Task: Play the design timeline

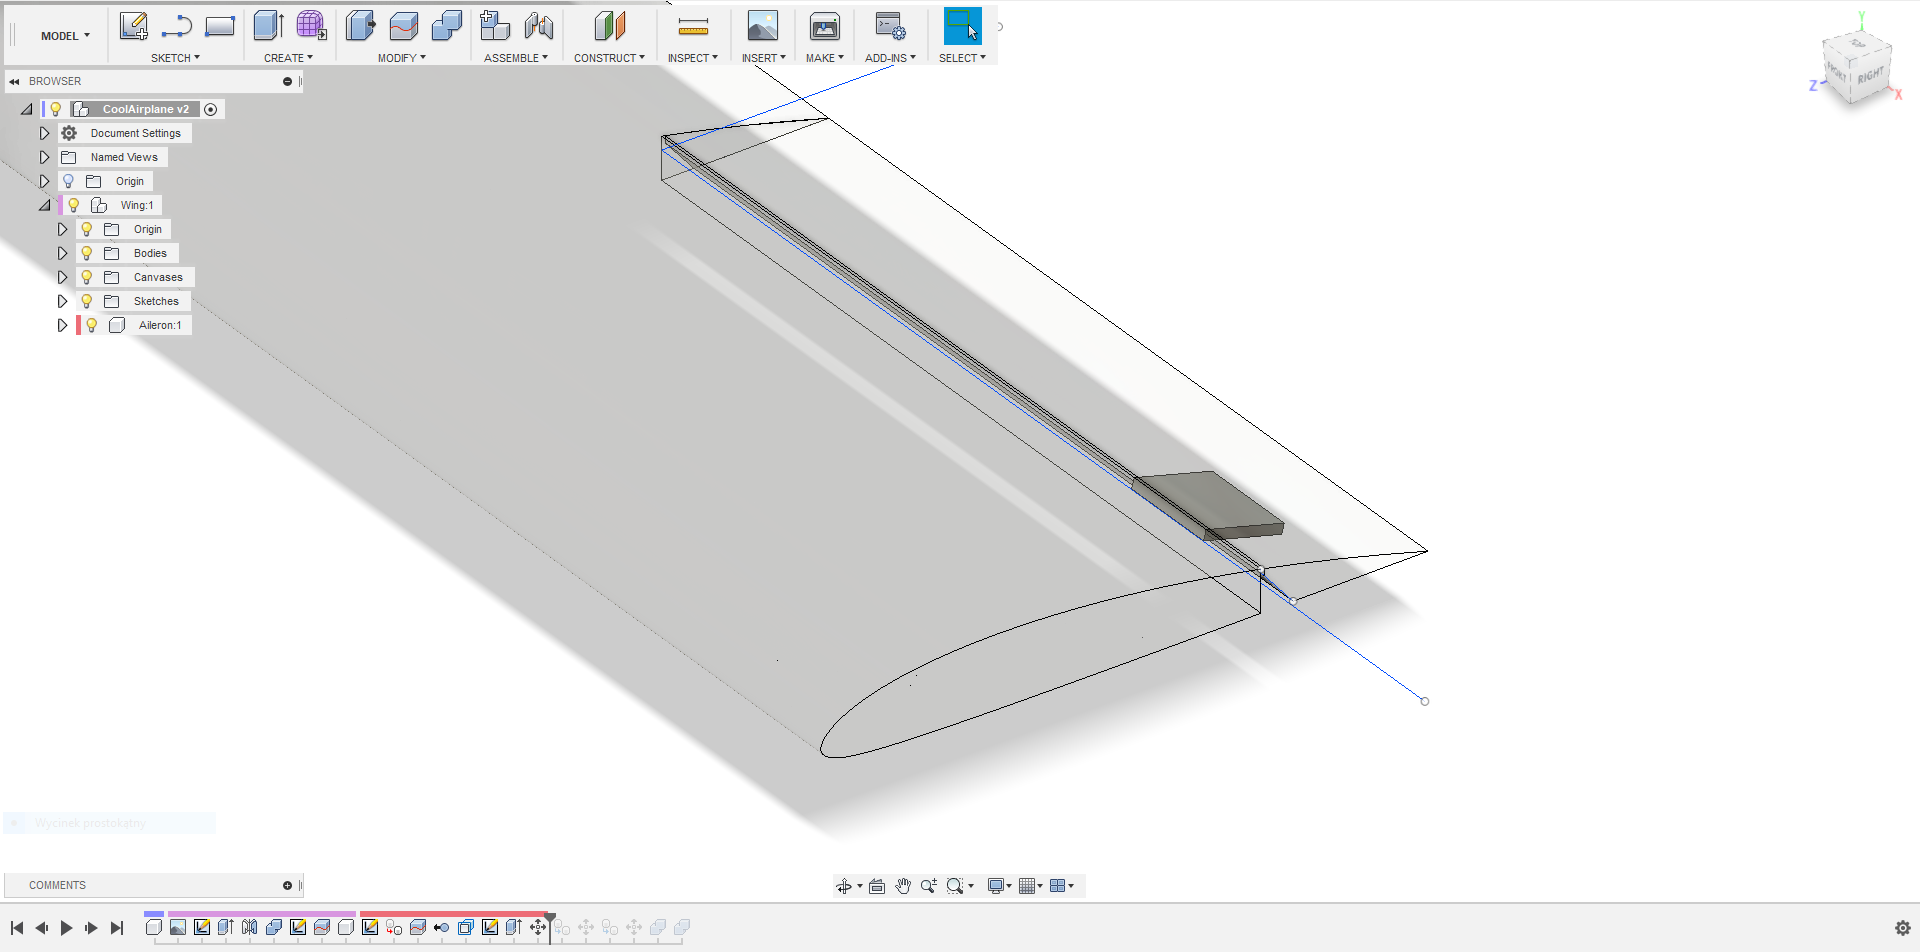Action: [66, 928]
